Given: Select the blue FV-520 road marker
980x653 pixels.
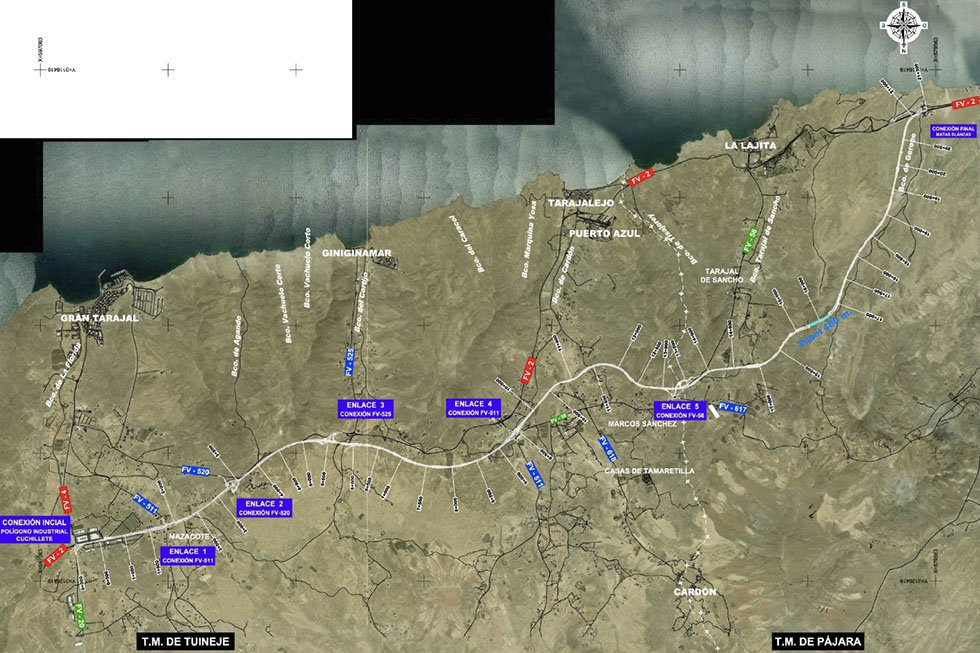Looking at the screenshot, I should click(x=195, y=470).
